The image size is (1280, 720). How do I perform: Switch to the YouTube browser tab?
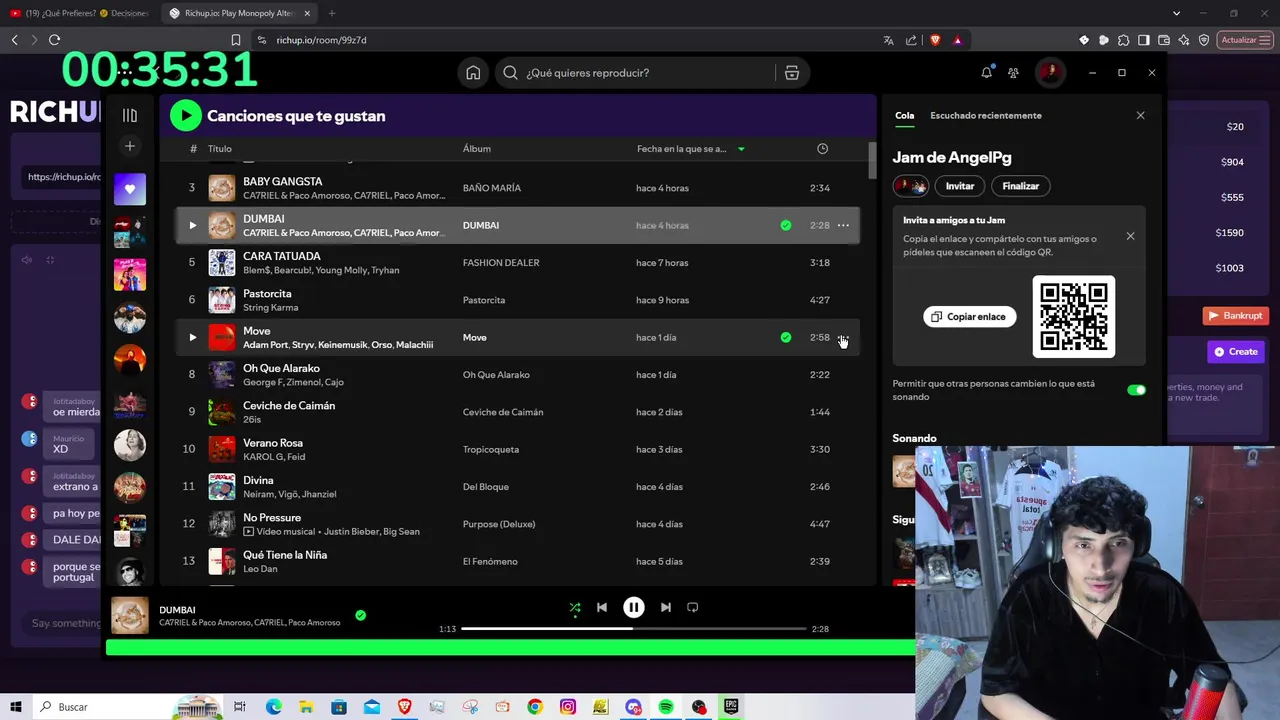pyautogui.click(x=78, y=13)
